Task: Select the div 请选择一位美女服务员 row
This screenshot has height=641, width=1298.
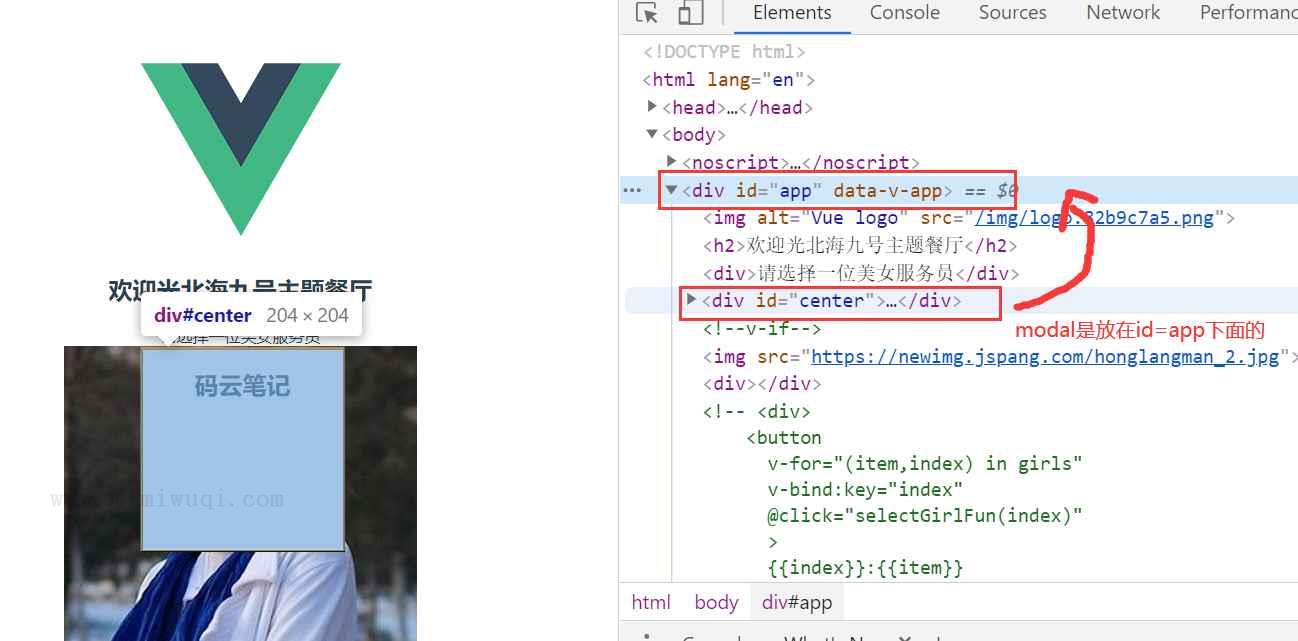Action: 861,273
